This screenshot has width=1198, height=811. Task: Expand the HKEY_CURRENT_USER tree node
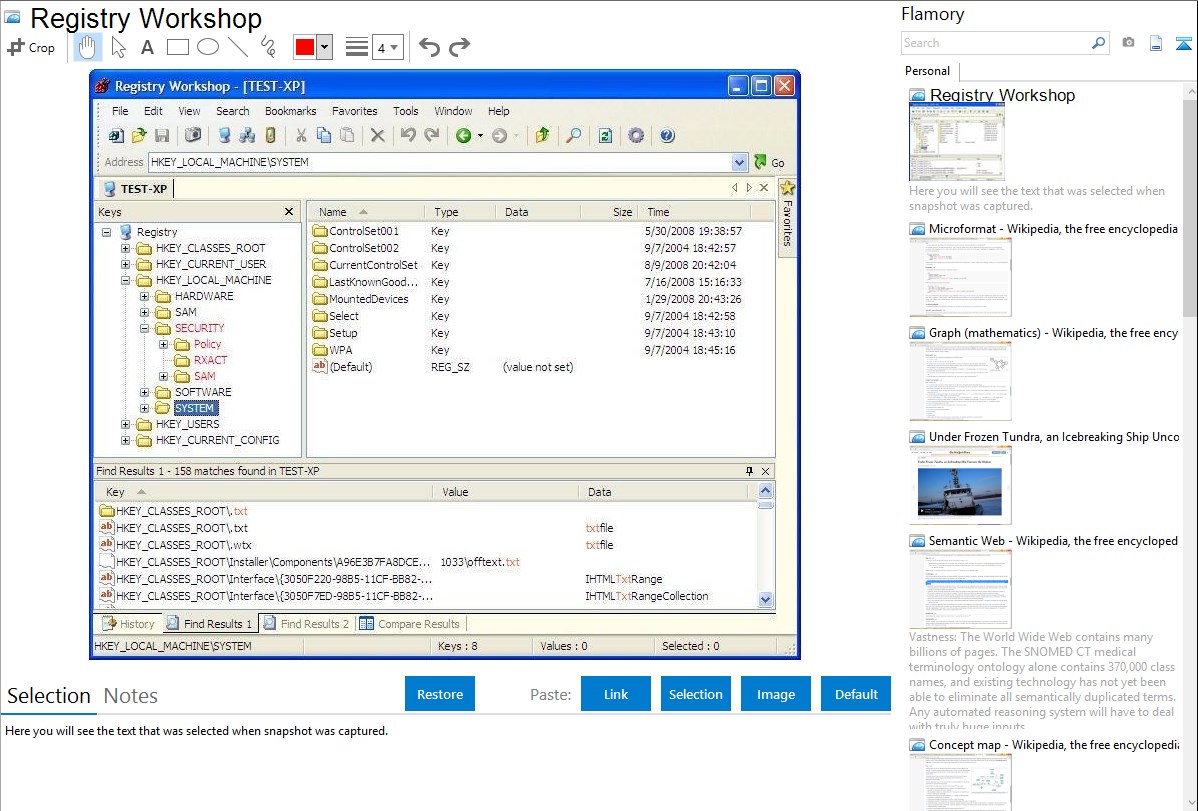[125, 264]
